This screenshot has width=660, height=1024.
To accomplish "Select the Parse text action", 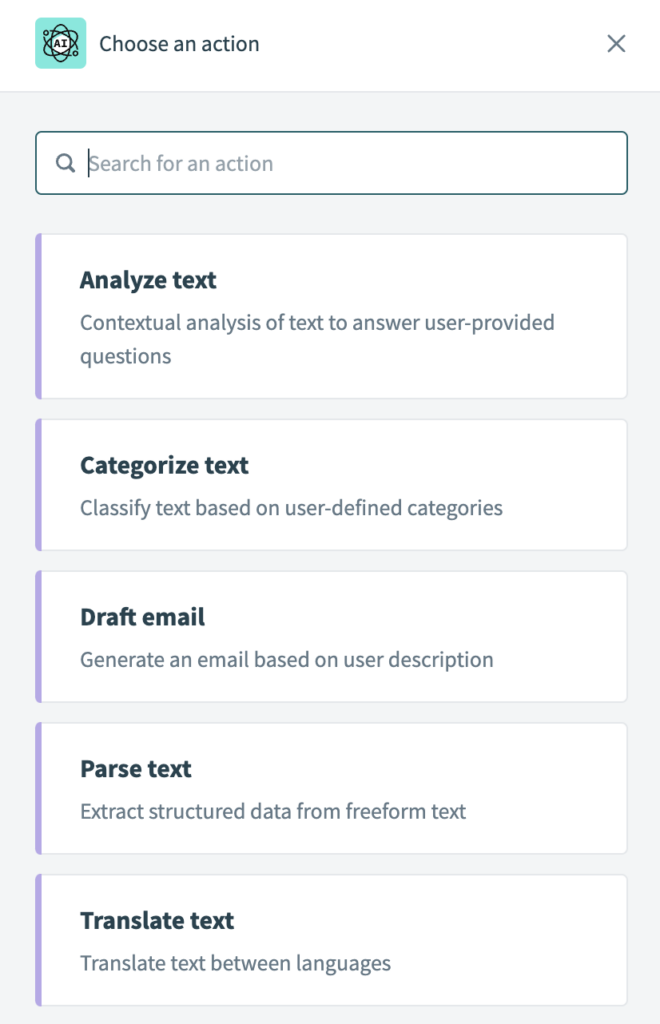I will coord(136,769).
